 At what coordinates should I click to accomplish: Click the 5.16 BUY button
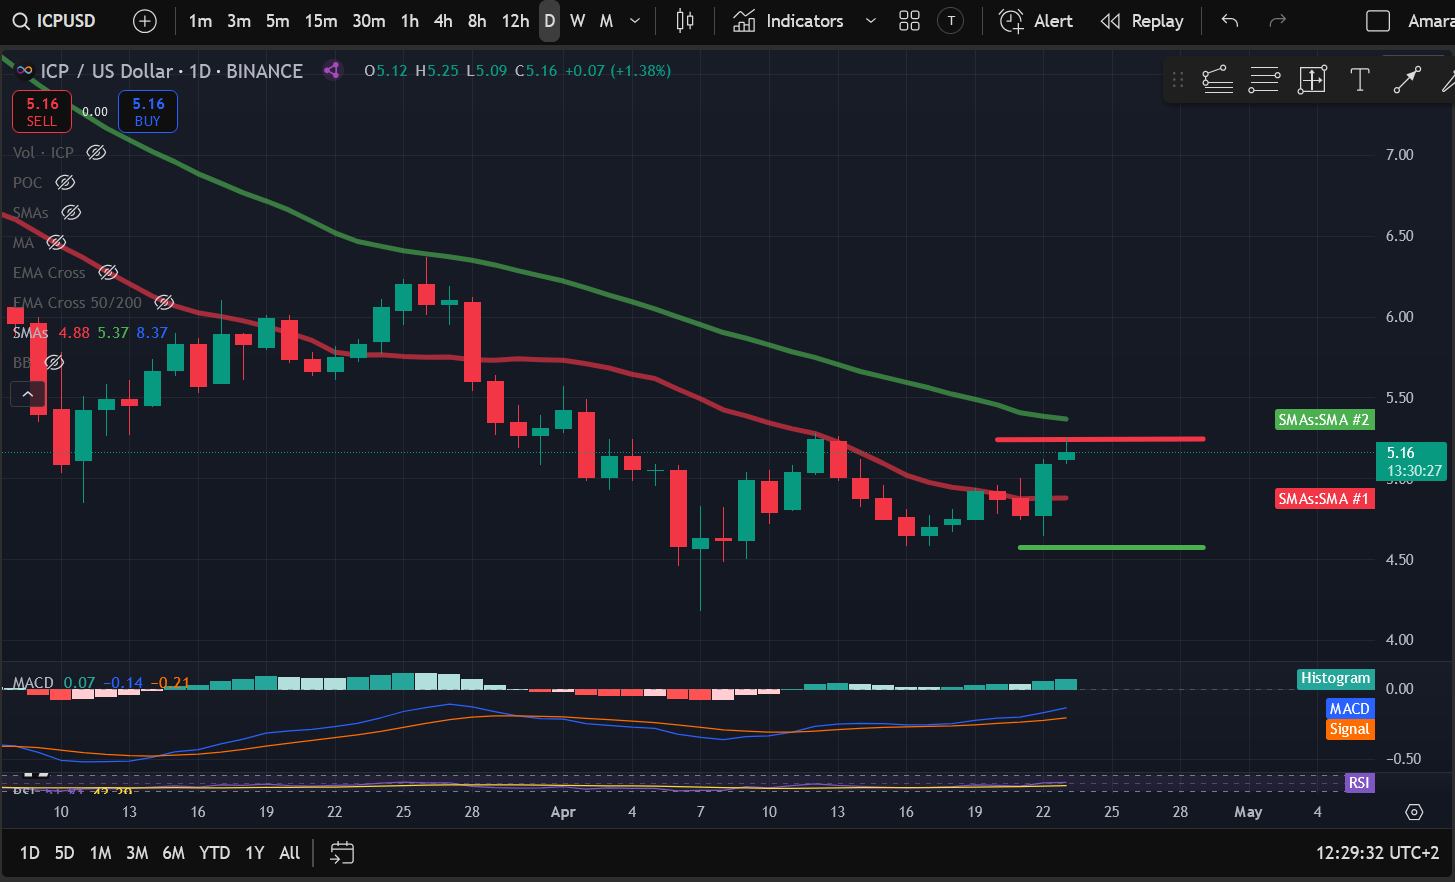[148, 112]
